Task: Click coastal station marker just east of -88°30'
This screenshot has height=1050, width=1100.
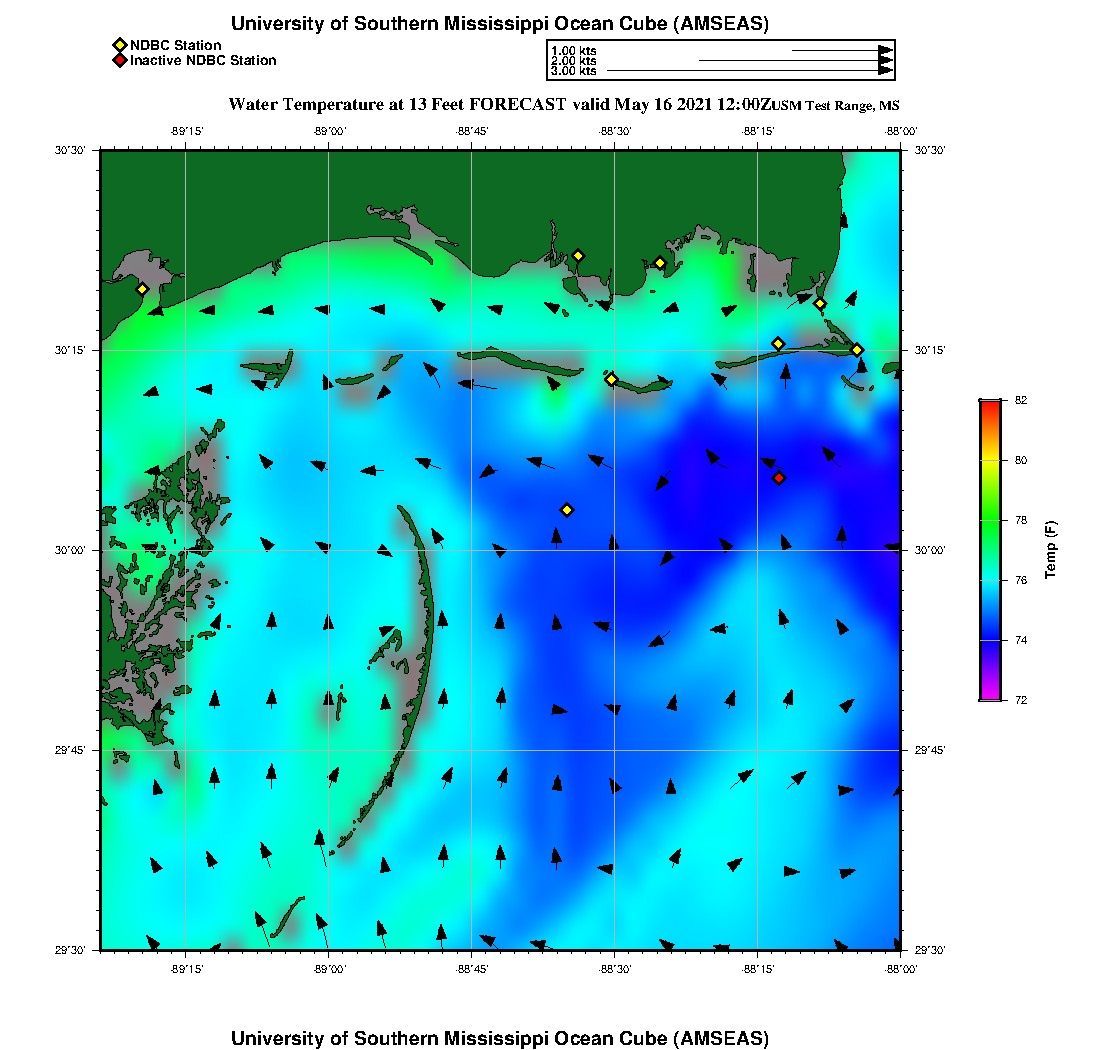Action: (x=660, y=263)
